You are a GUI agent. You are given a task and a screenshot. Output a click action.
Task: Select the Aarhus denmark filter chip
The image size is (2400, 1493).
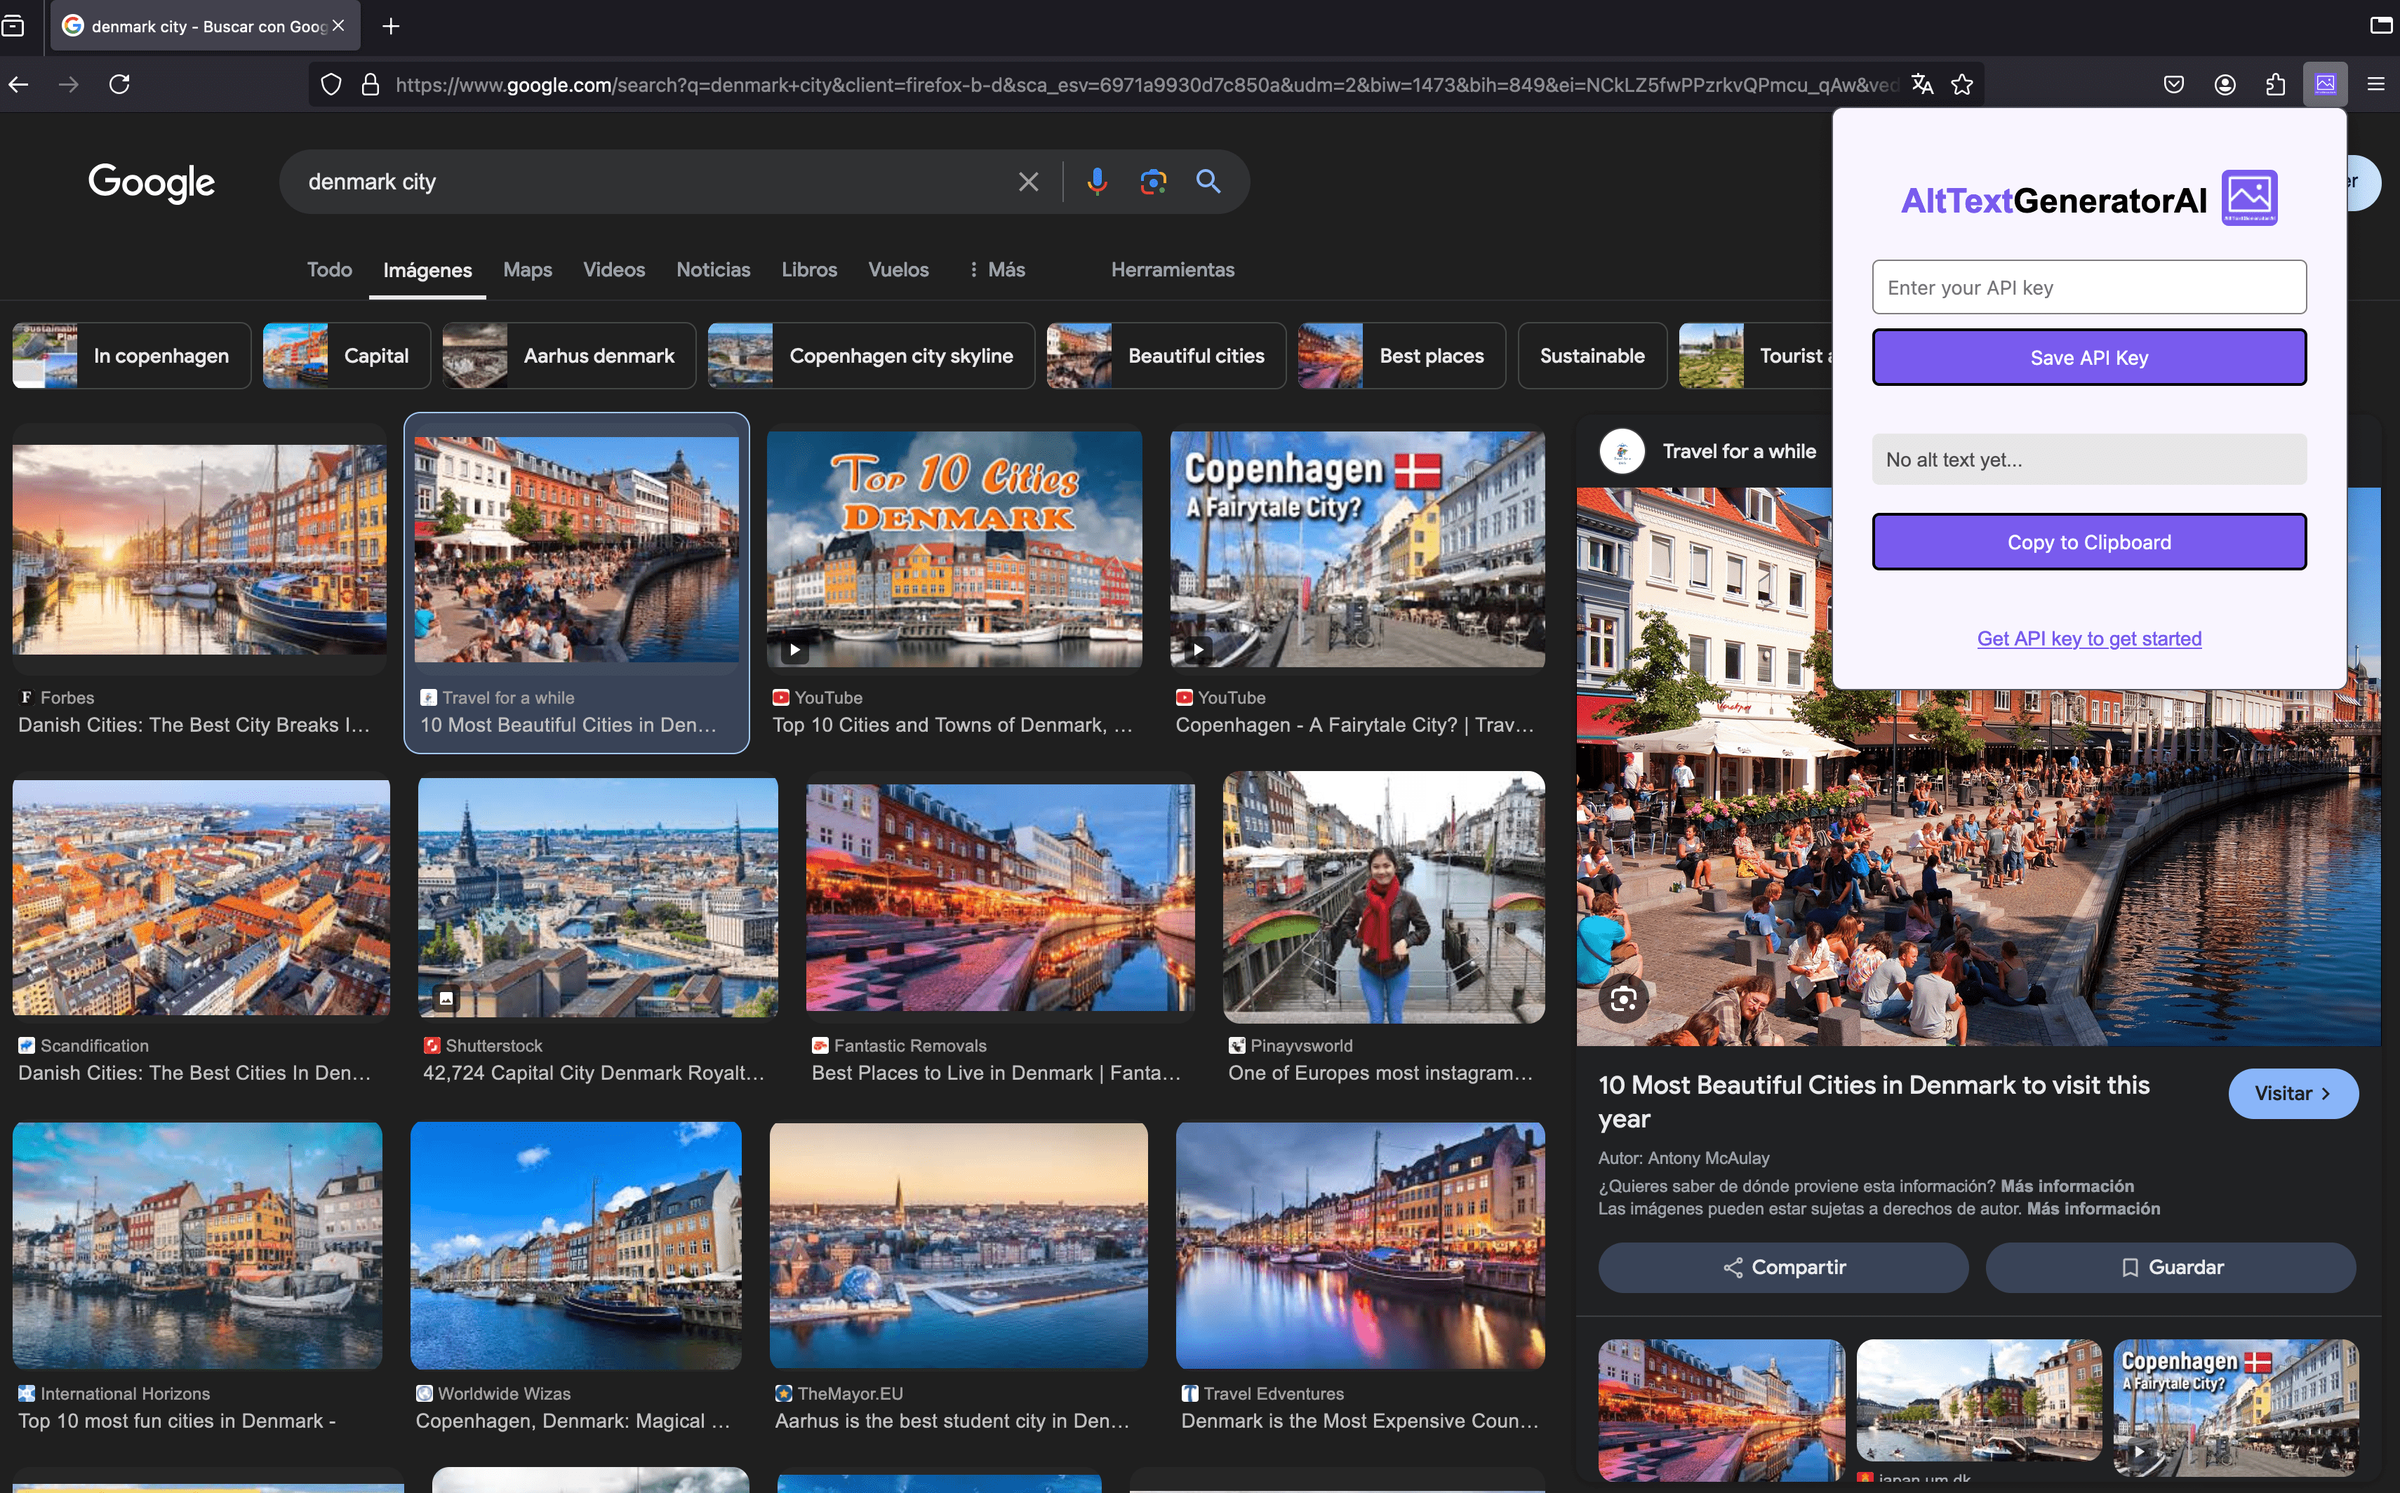(x=568, y=356)
